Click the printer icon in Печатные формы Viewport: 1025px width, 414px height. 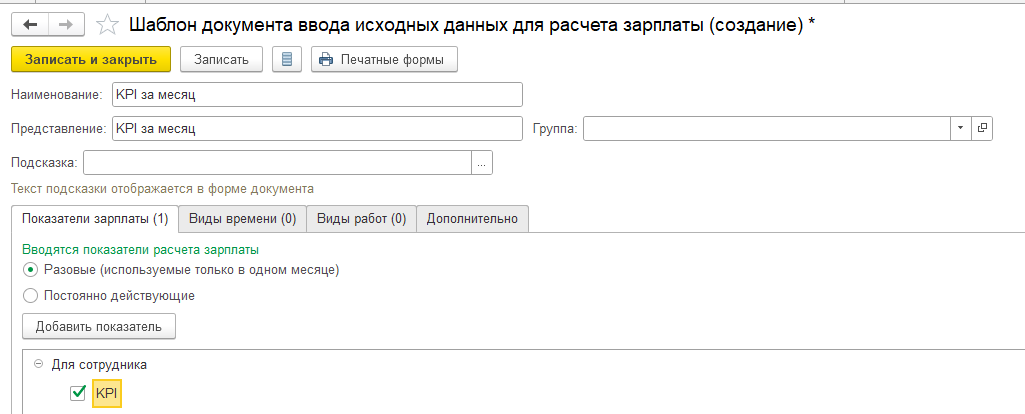pos(325,59)
